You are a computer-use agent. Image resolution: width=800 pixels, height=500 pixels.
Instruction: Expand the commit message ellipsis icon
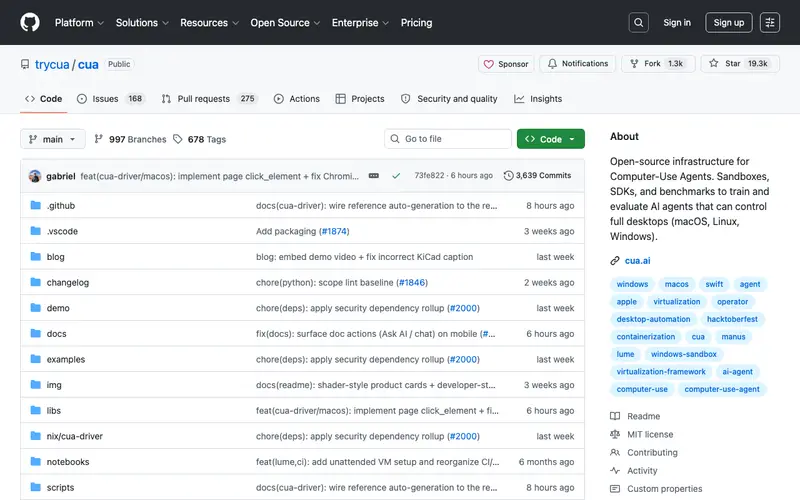tap(373, 176)
